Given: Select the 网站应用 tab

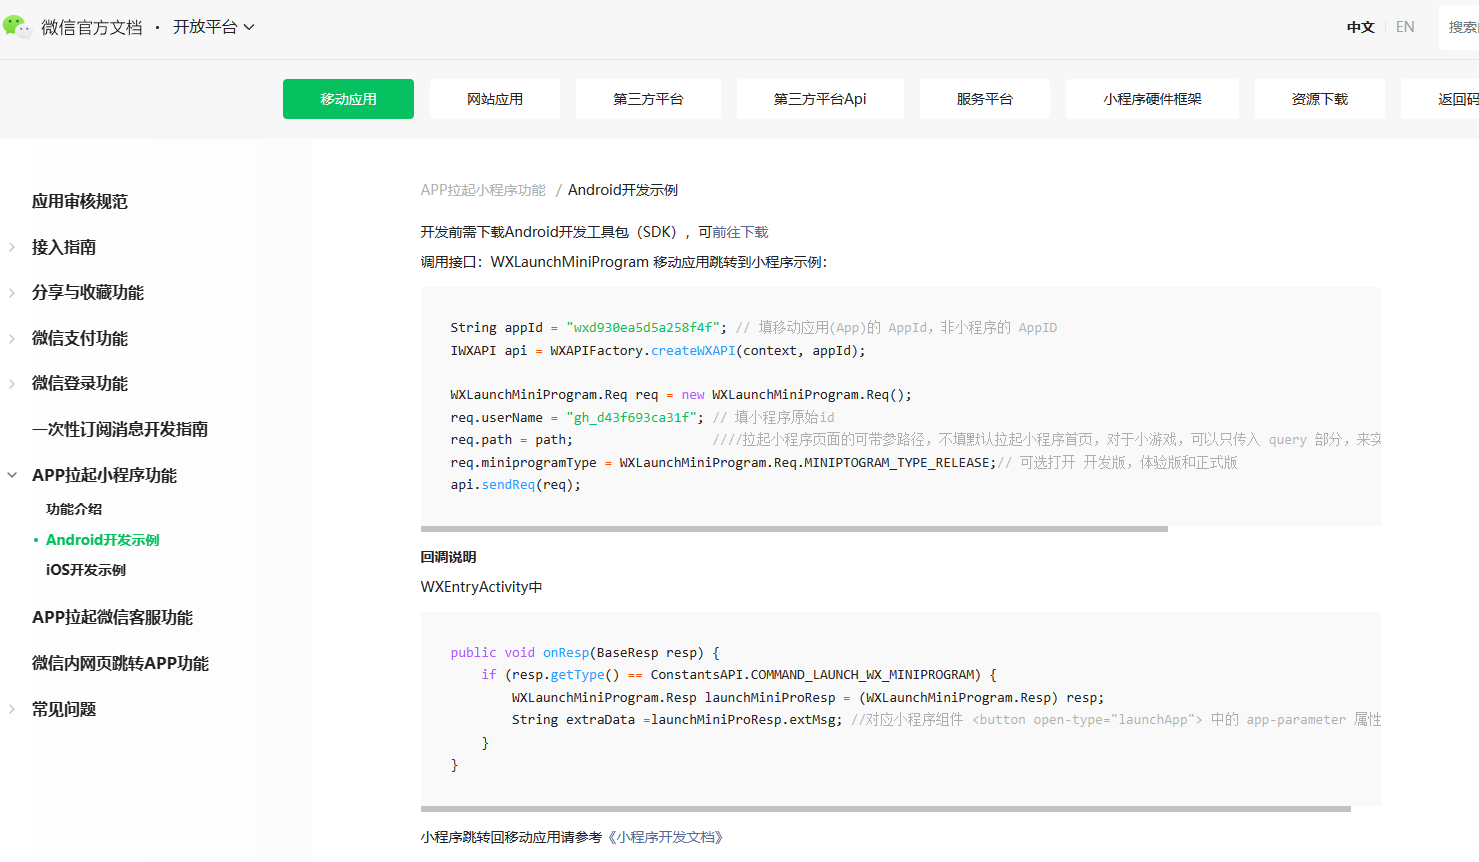Looking at the screenshot, I should [x=495, y=99].
